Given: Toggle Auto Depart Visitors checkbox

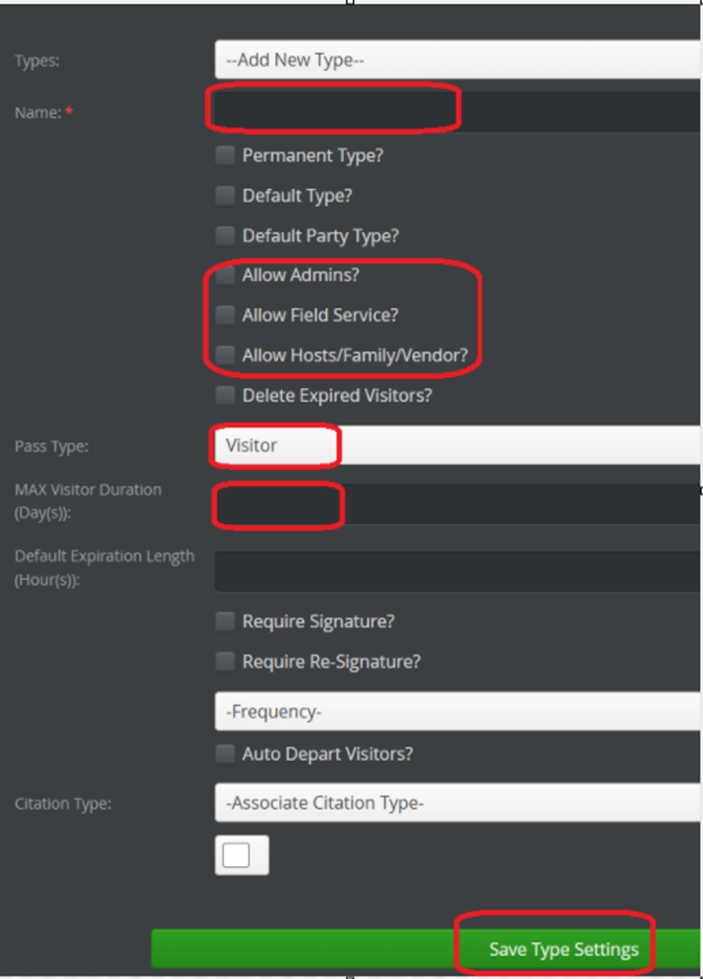Looking at the screenshot, I should [225, 754].
